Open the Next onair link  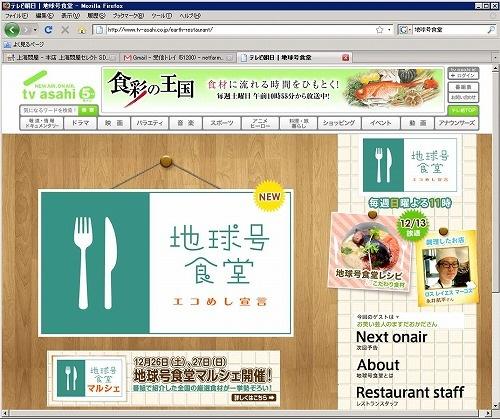392,337
